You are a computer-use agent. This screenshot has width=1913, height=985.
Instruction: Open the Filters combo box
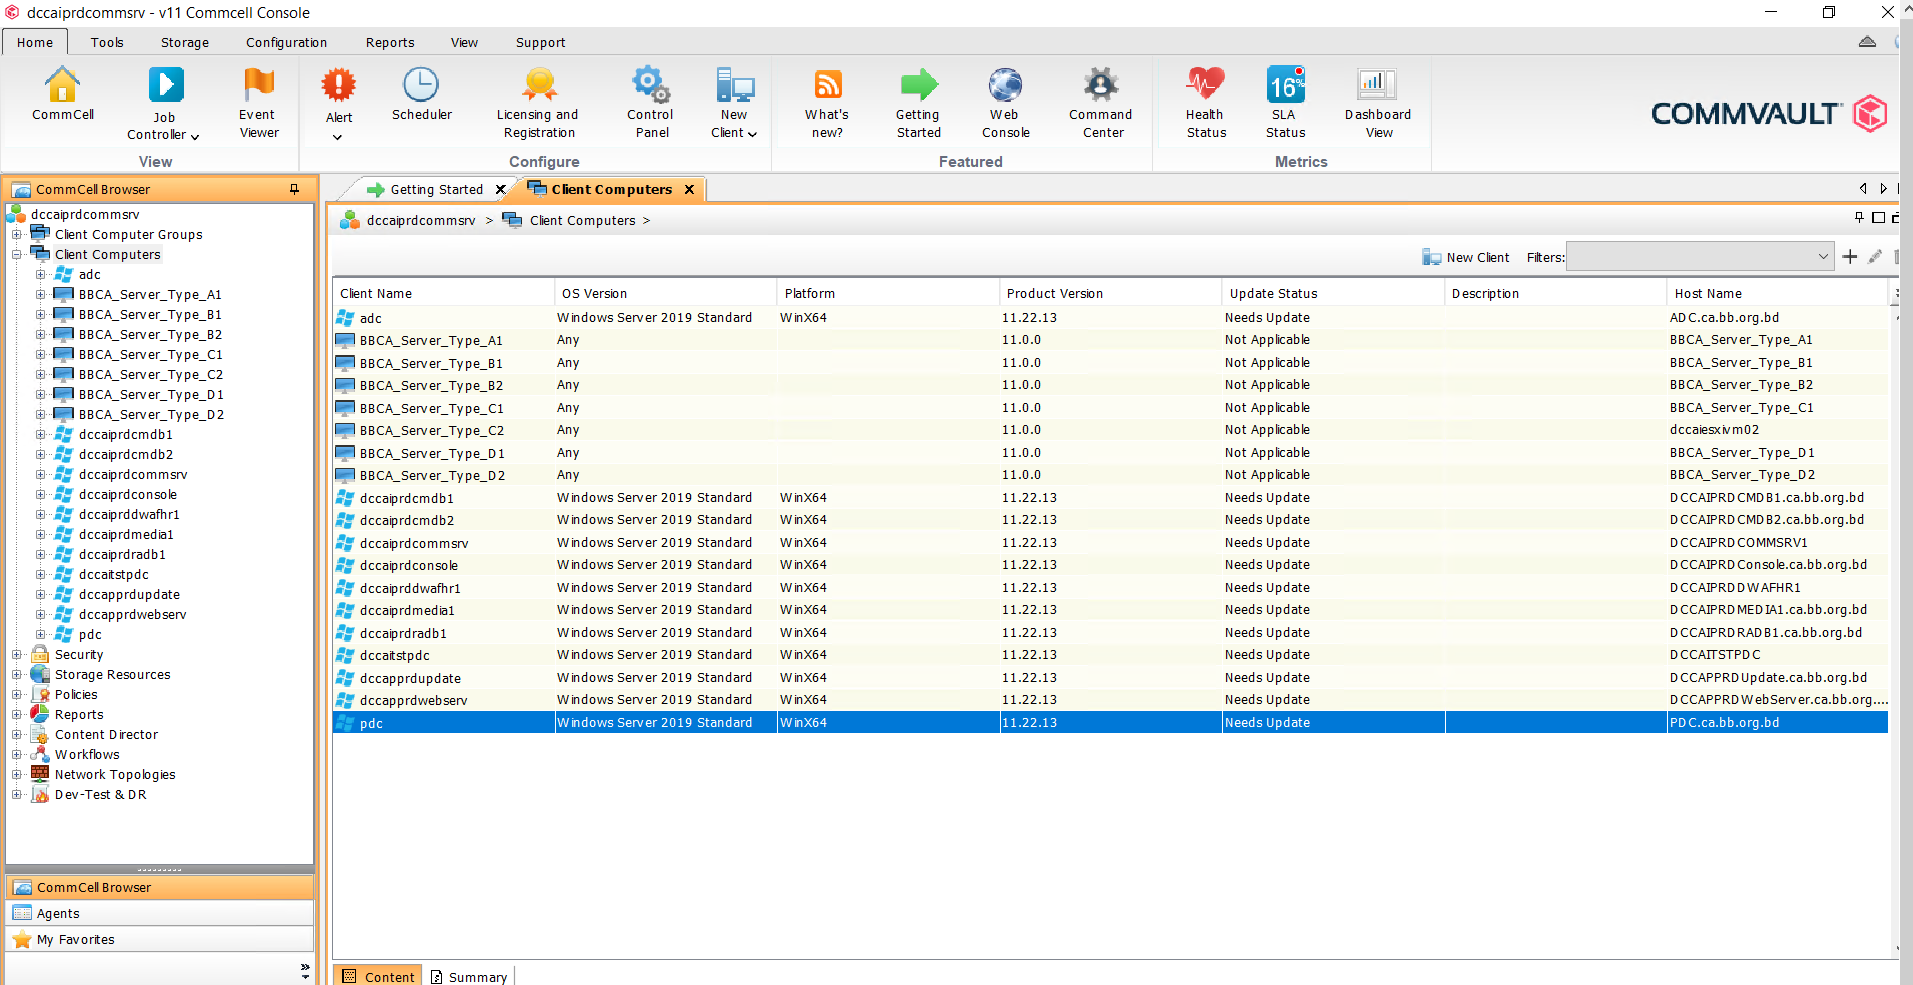click(1700, 257)
